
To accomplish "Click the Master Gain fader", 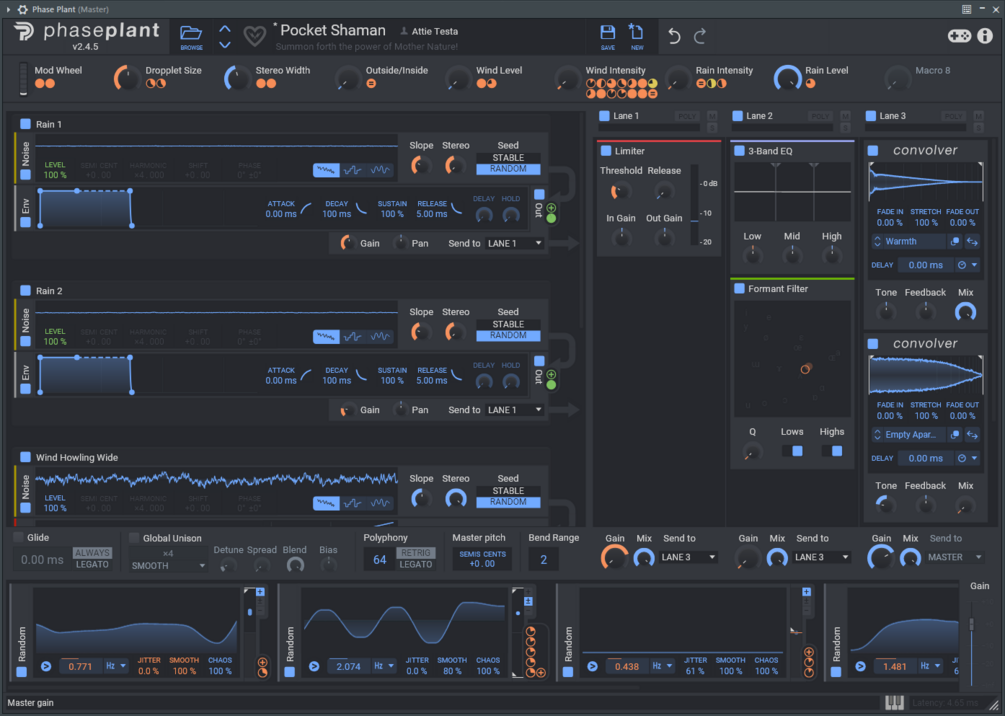I will pyautogui.click(x=972, y=625).
